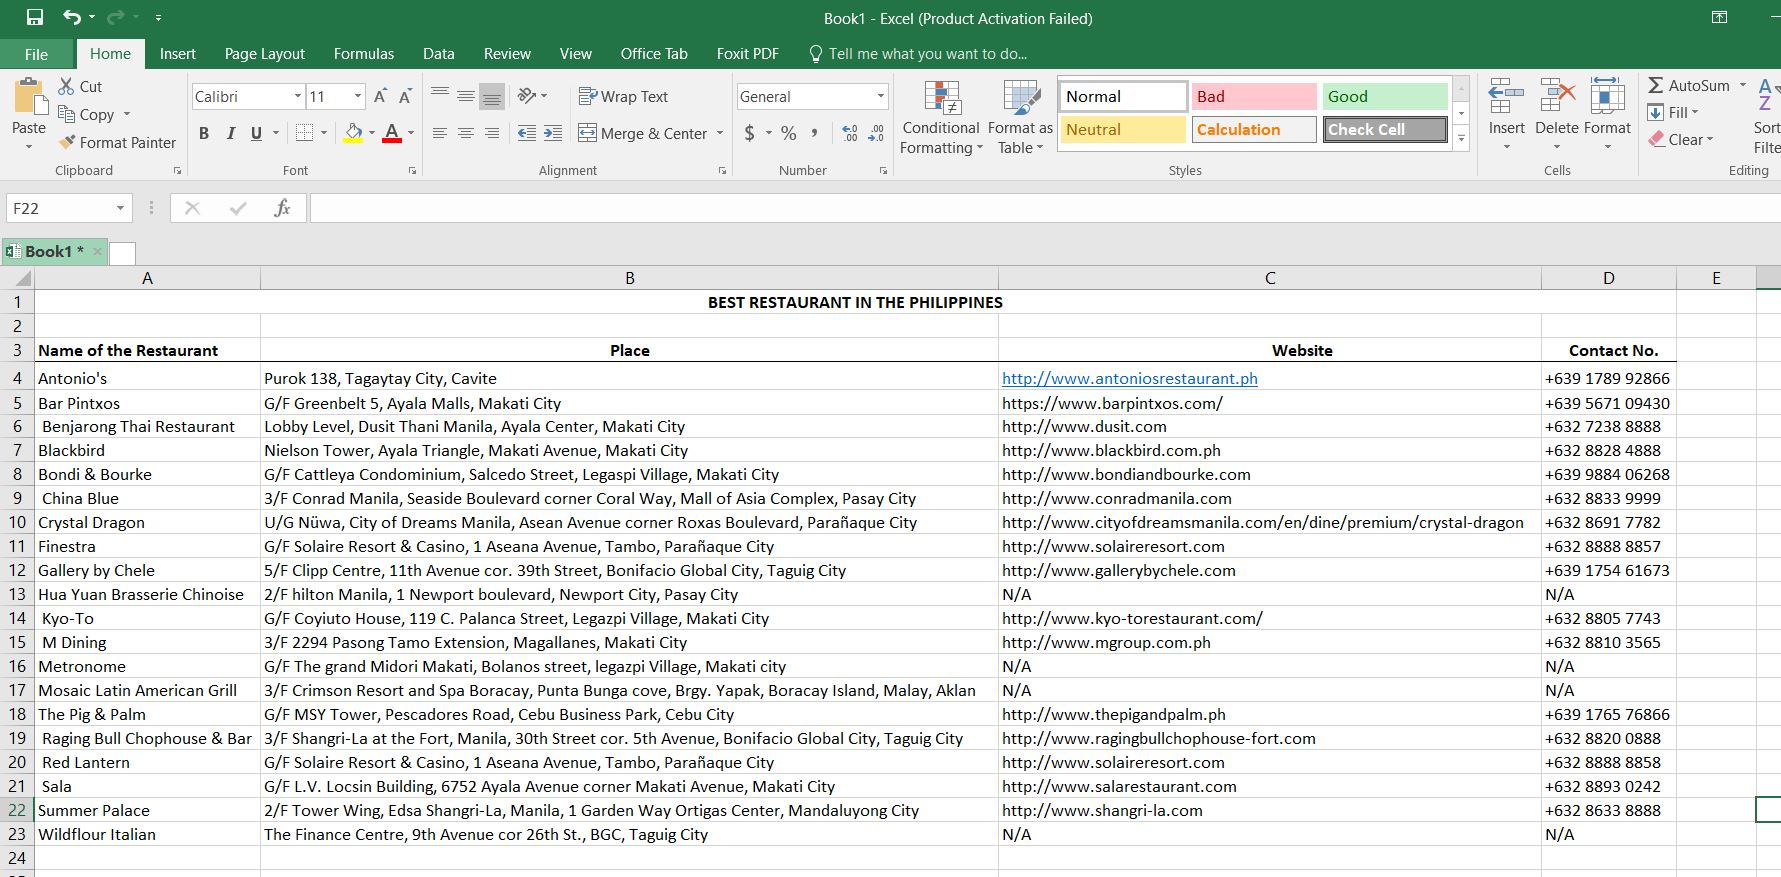Click the yellow Fill Color button
The image size is (1781, 877).
coord(353,133)
